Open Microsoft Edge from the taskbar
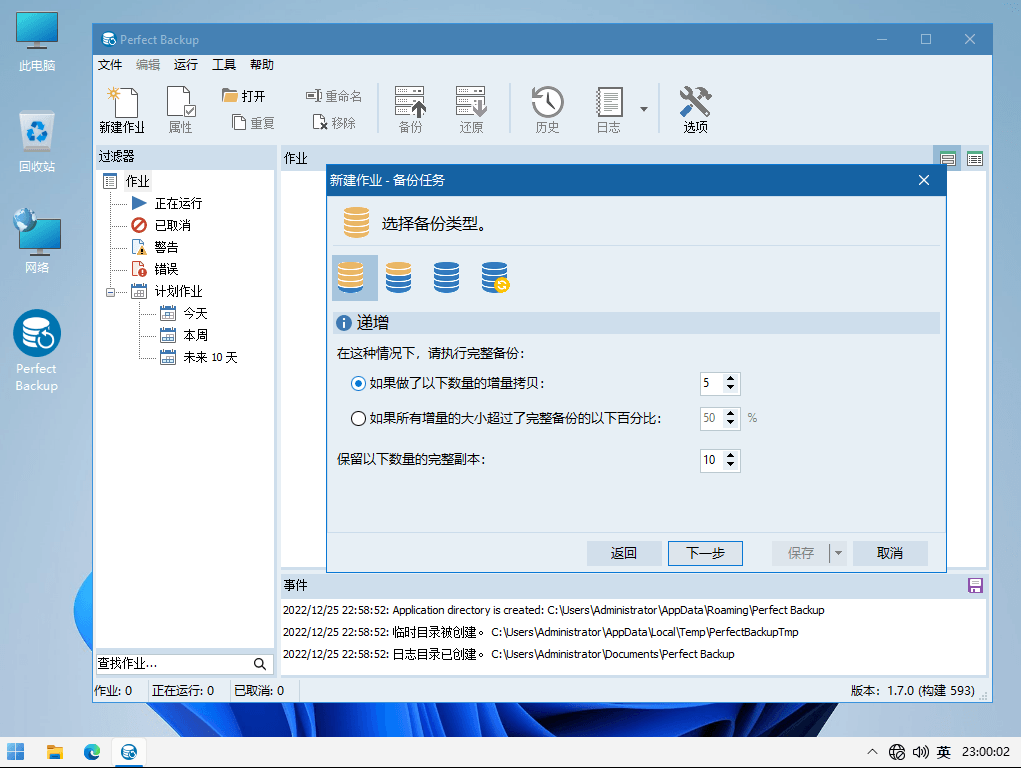 [92, 752]
